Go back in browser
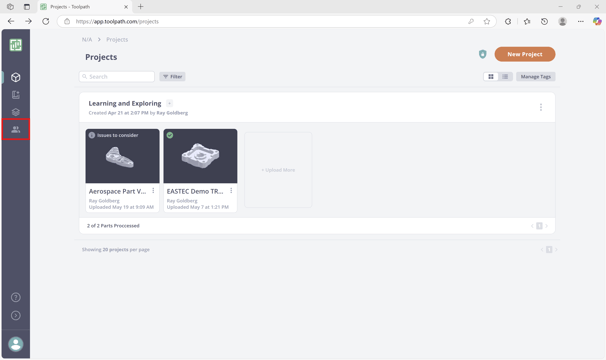Image resolution: width=606 pixels, height=360 pixels. click(11, 21)
